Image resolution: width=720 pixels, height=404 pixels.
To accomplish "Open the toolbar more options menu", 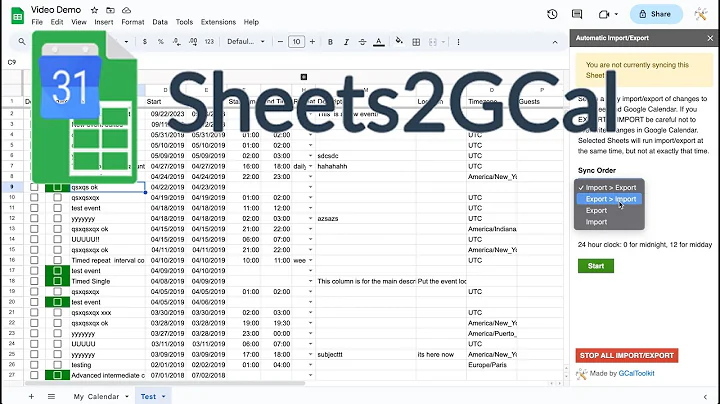I will click(458, 42).
